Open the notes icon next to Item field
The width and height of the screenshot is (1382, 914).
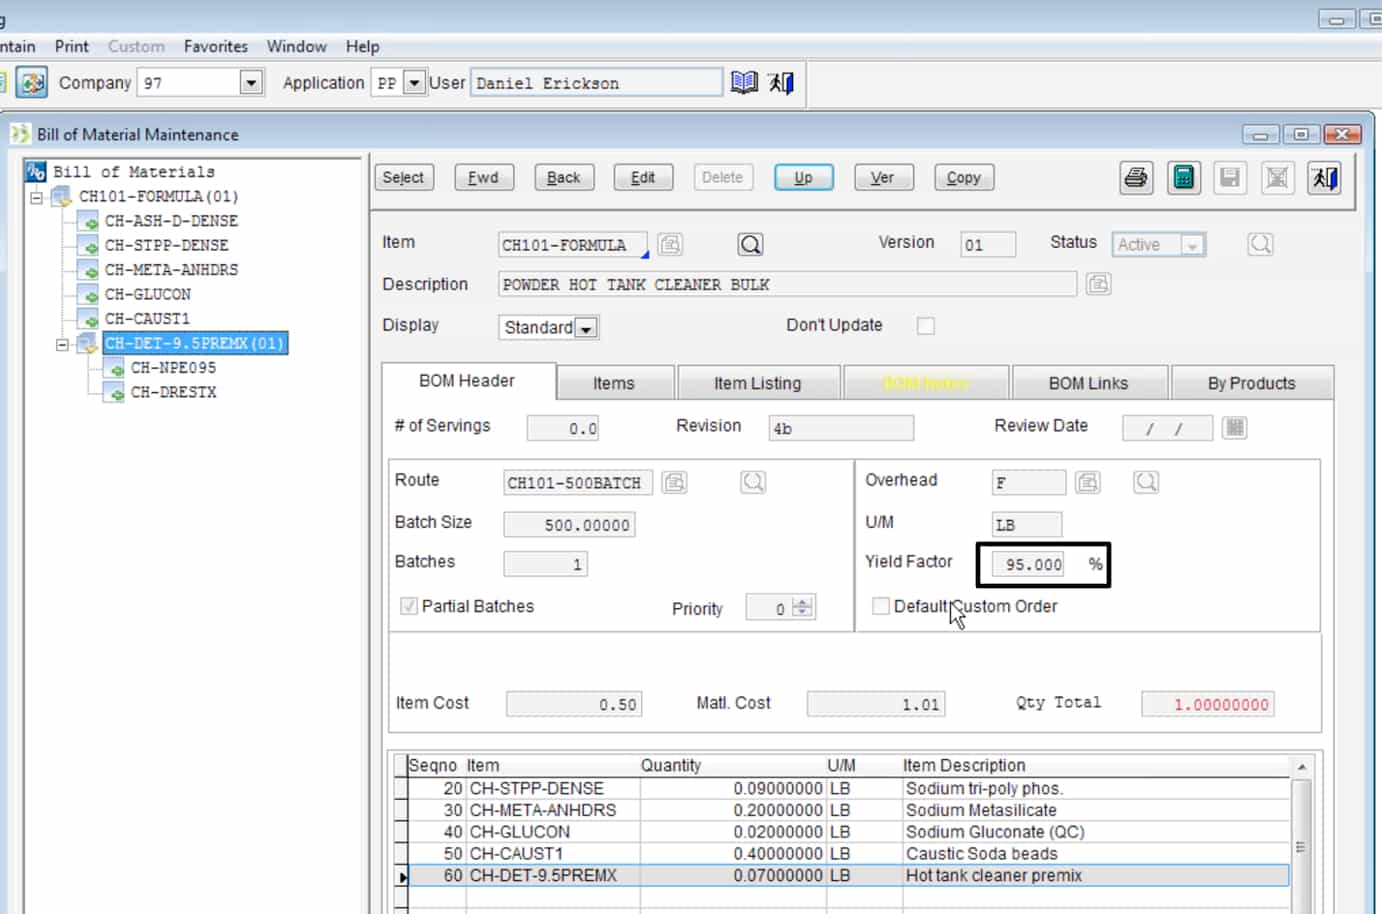[x=670, y=244]
